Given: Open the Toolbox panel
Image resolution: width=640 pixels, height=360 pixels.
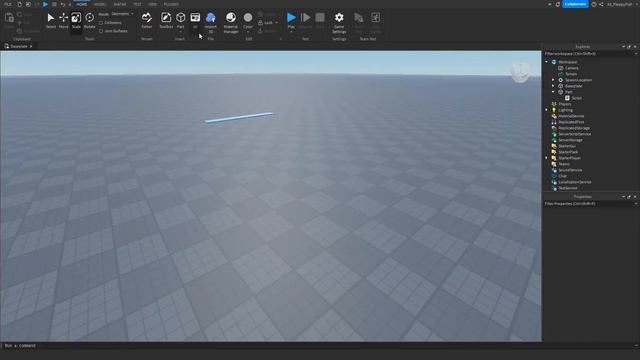Looking at the screenshot, I should point(166,20).
